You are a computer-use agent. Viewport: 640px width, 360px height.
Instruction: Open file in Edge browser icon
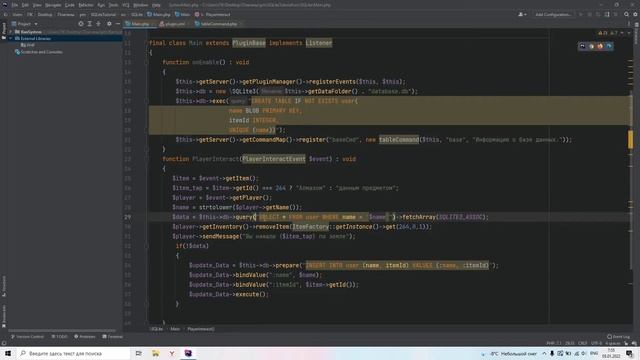(609, 46)
